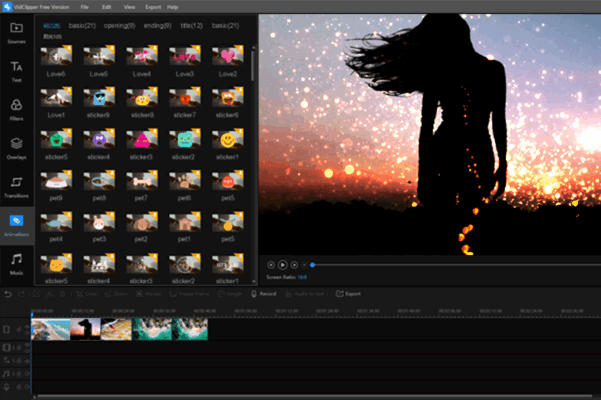The height and width of the screenshot is (400, 601).
Task: Open the Sources panel
Action: 16,33
